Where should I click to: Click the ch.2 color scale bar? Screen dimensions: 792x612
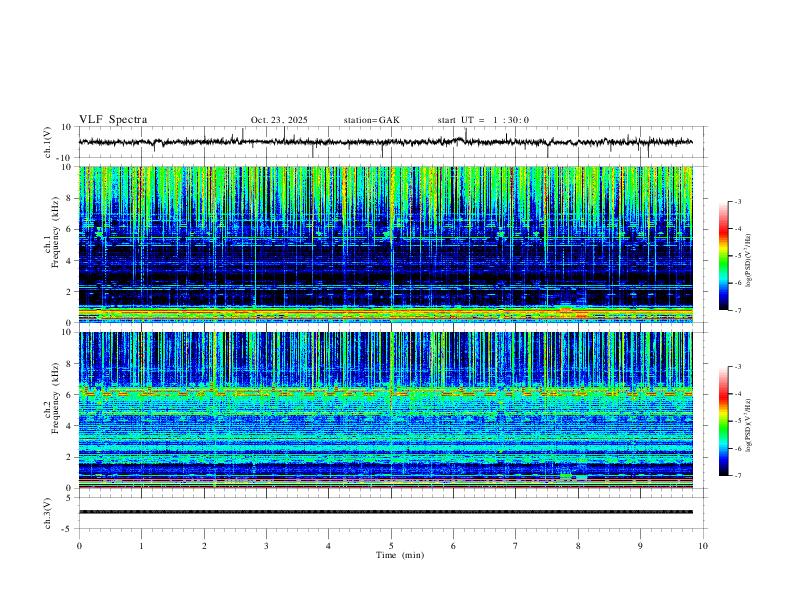tap(723, 421)
